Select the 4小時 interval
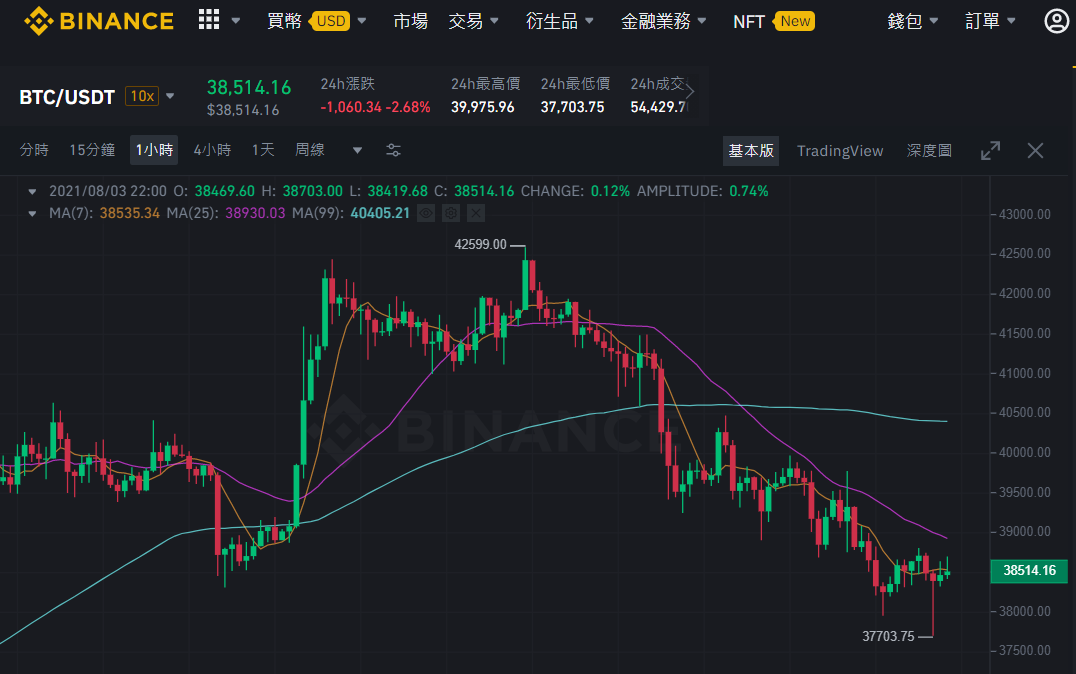The image size is (1076, 674). pos(212,150)
